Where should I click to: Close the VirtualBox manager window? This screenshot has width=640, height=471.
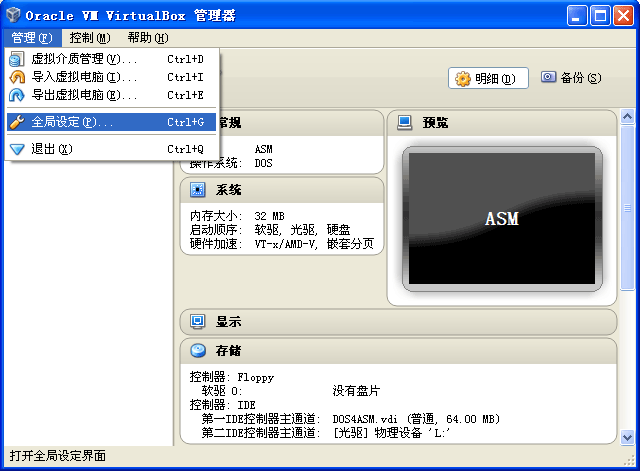coord(624,16)
